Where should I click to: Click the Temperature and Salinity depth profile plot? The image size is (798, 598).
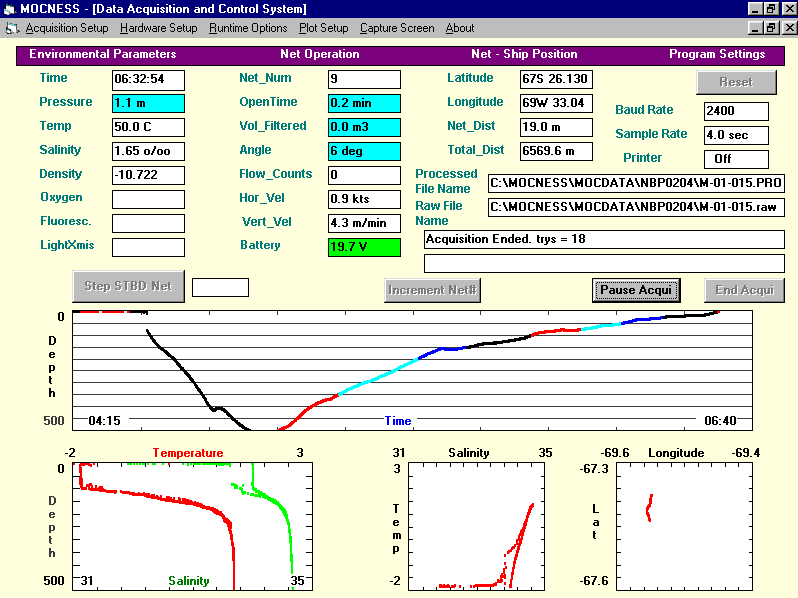192,526
